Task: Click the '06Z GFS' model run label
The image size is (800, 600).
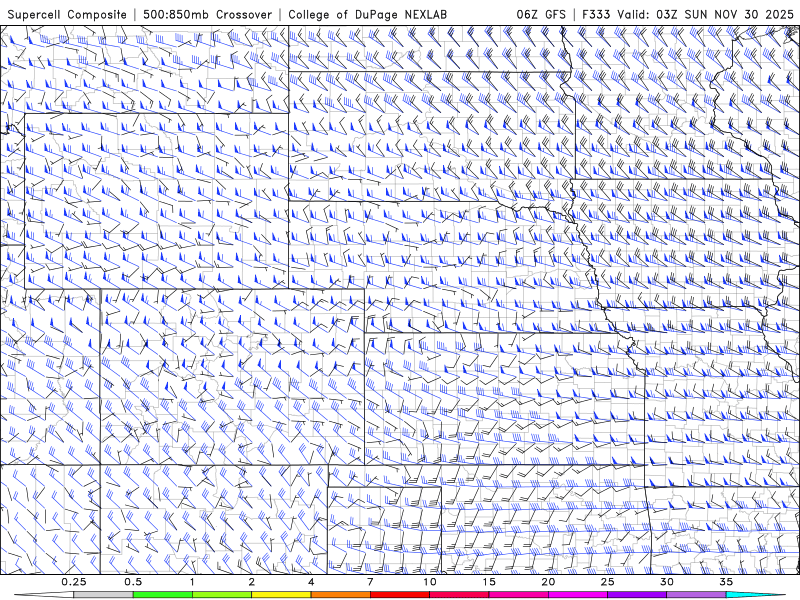Action: click(541, 14)
